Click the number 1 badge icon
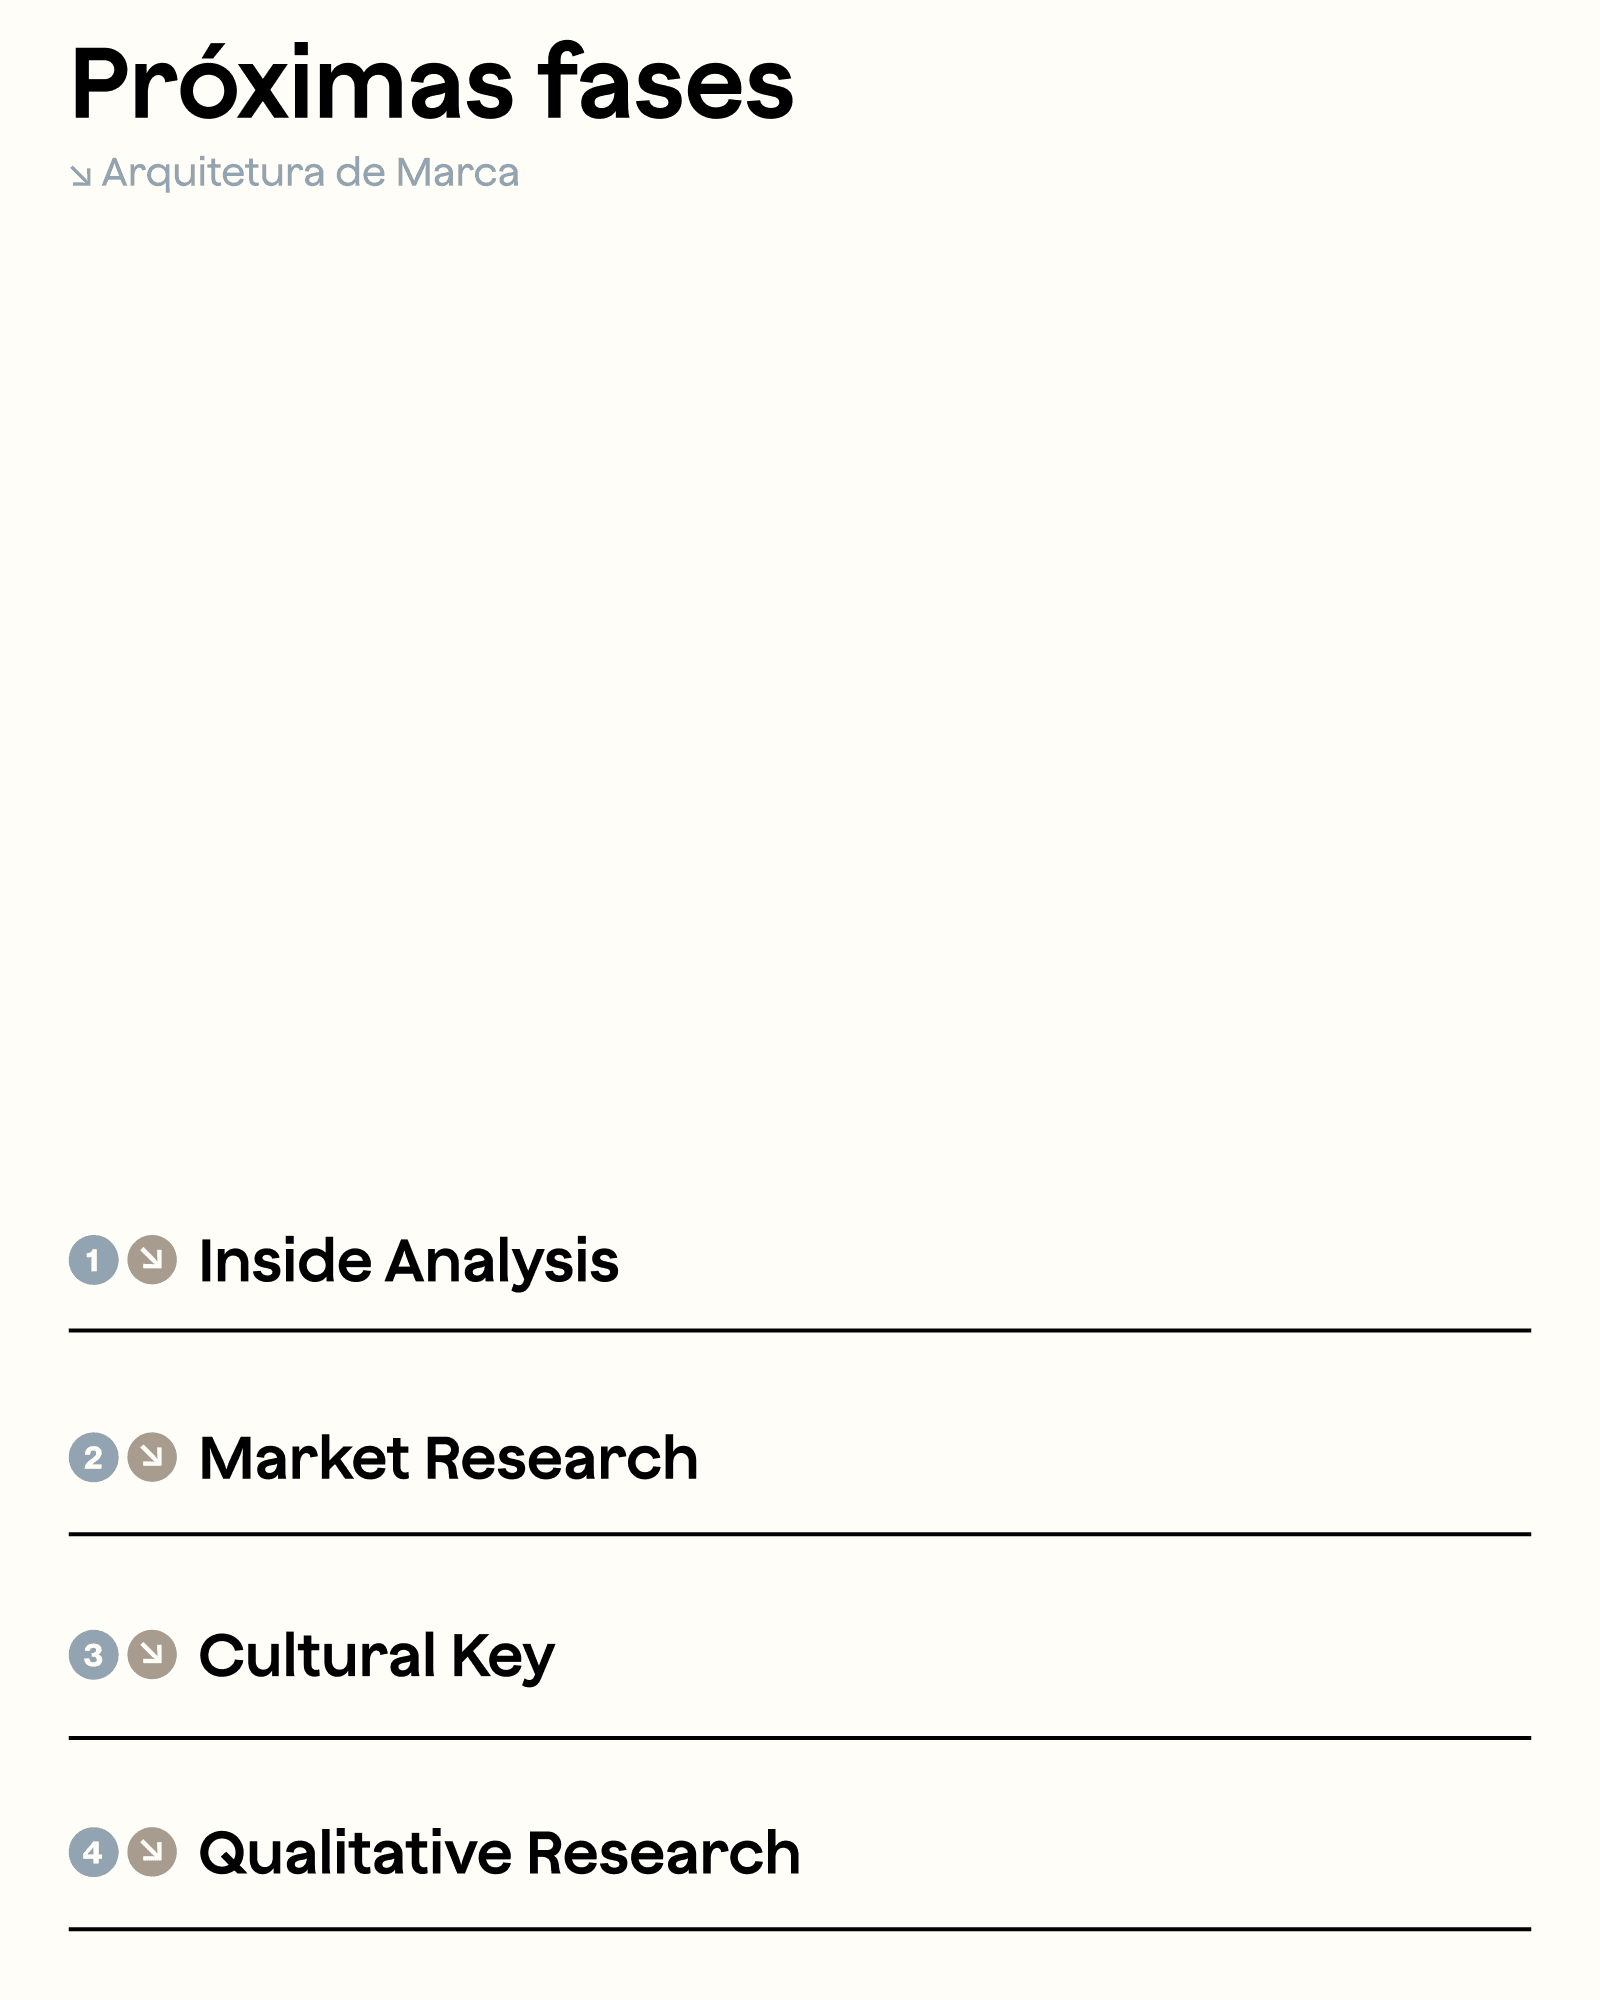Viewport: 1600px width, 2000px height. click(93, 1260)
